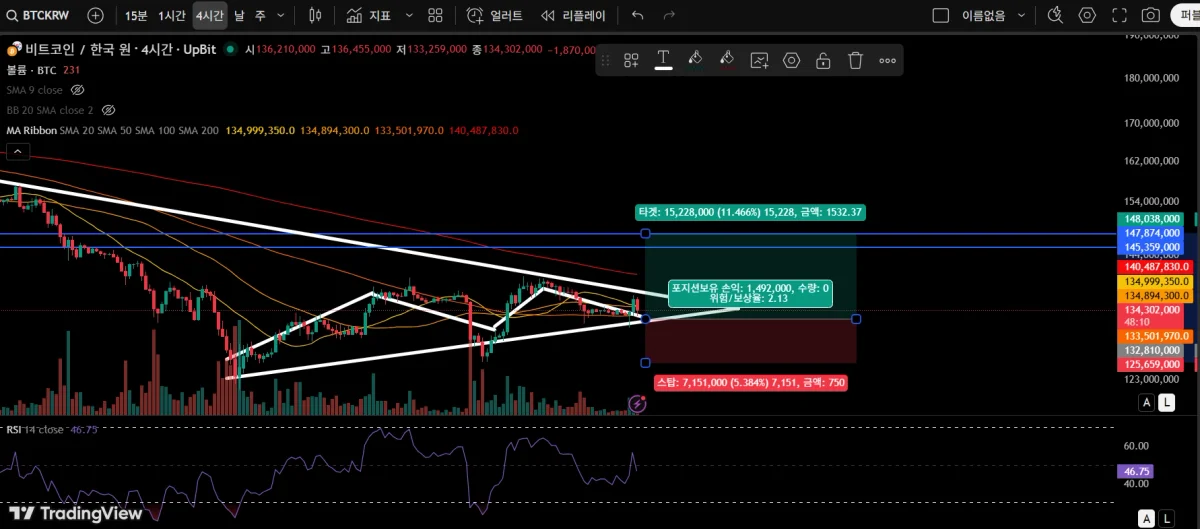Click the 125,659,000 stop price label

click(1152, 365)
